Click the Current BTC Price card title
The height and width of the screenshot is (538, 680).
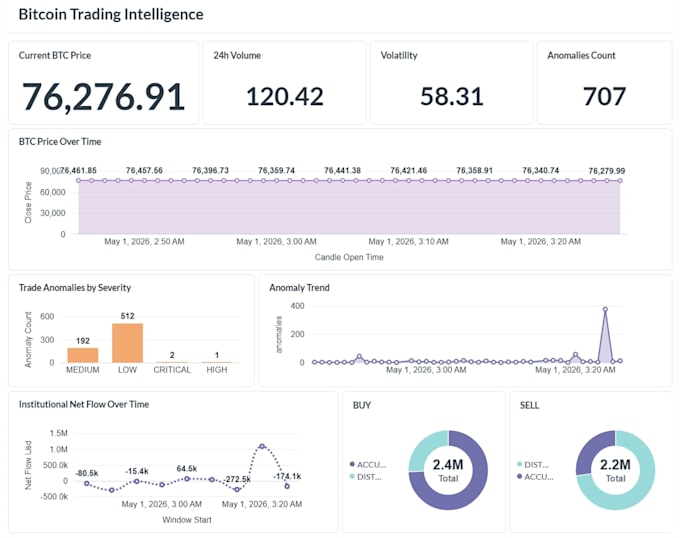tap(55, 55)
